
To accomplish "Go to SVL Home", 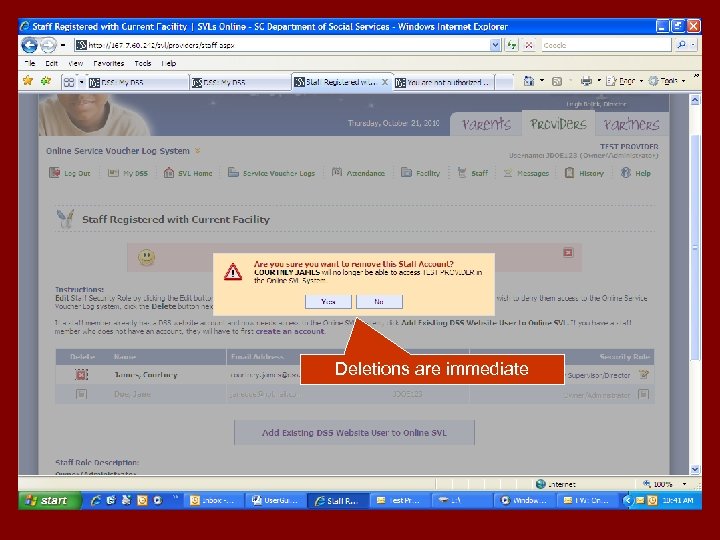I will (x=188, y=173).
